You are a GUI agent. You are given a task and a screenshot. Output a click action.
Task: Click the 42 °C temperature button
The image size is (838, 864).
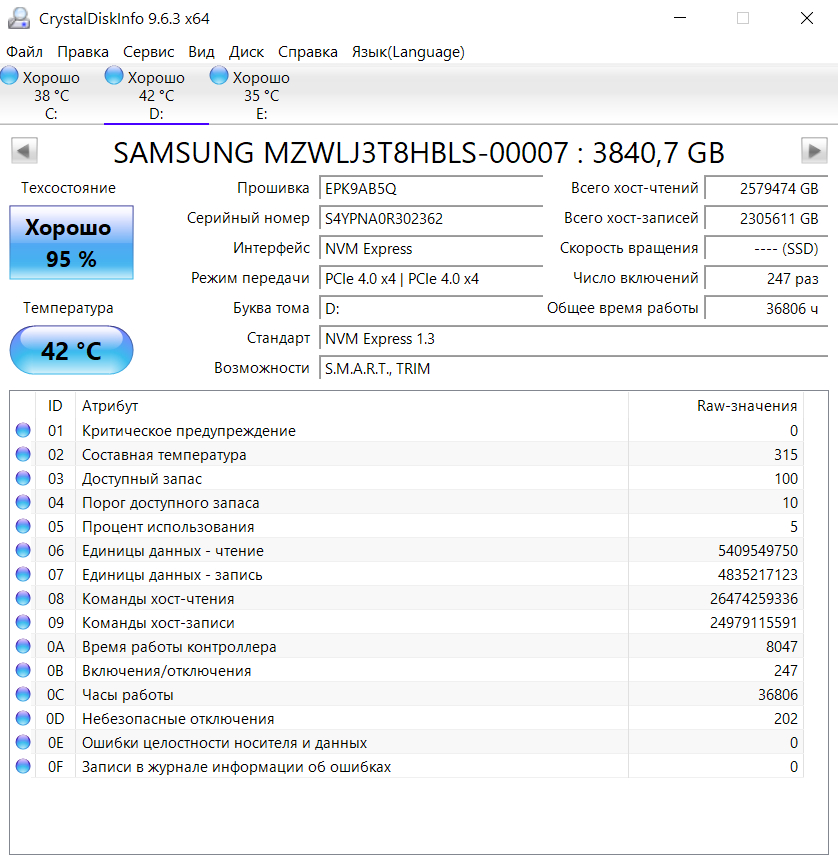pyautogui.click(x=72, y=350)
